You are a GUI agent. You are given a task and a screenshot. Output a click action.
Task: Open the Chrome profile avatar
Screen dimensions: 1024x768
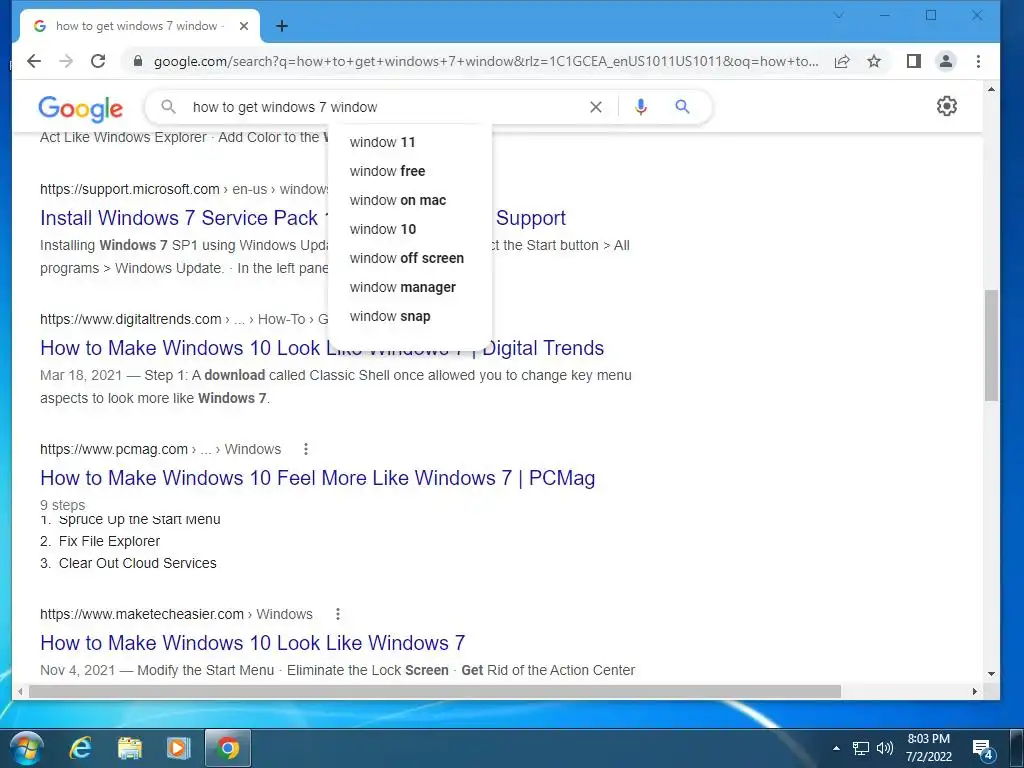pyautogui.click(x=946, y=61)
